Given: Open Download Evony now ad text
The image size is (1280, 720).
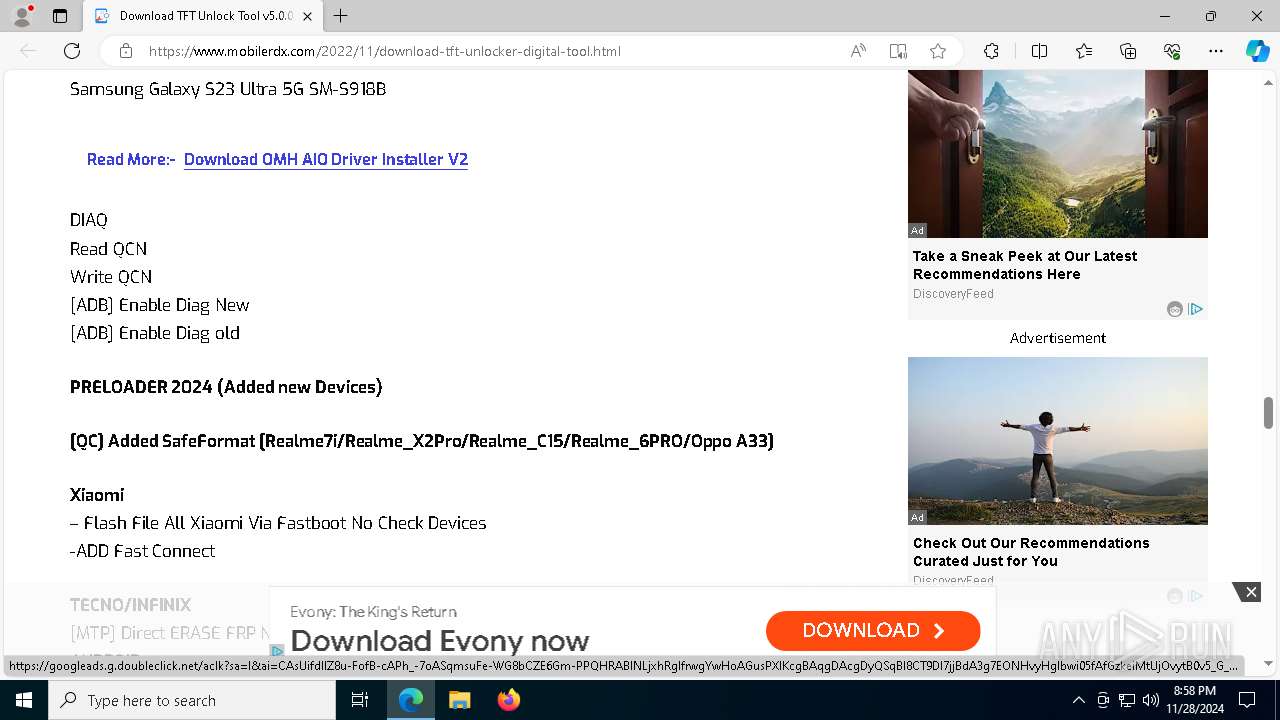Looking at the screenshot, I should tap(440, 641).
